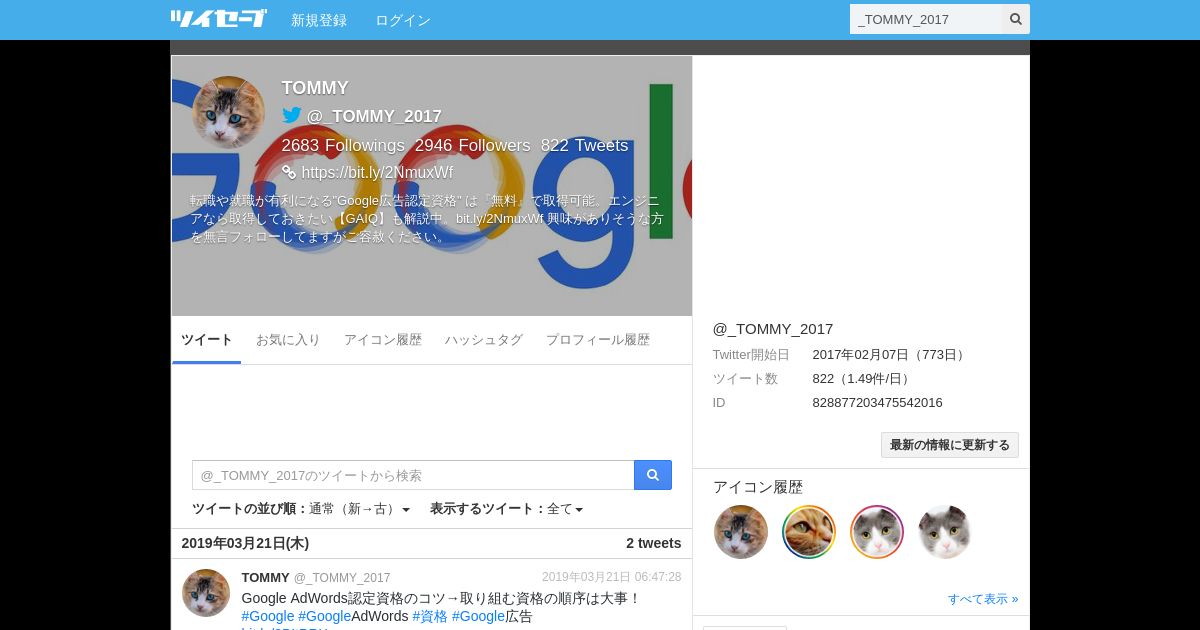Click the blue tweet search magnifier button
This screenshot has height=630, width=1200.
point(653,475)
